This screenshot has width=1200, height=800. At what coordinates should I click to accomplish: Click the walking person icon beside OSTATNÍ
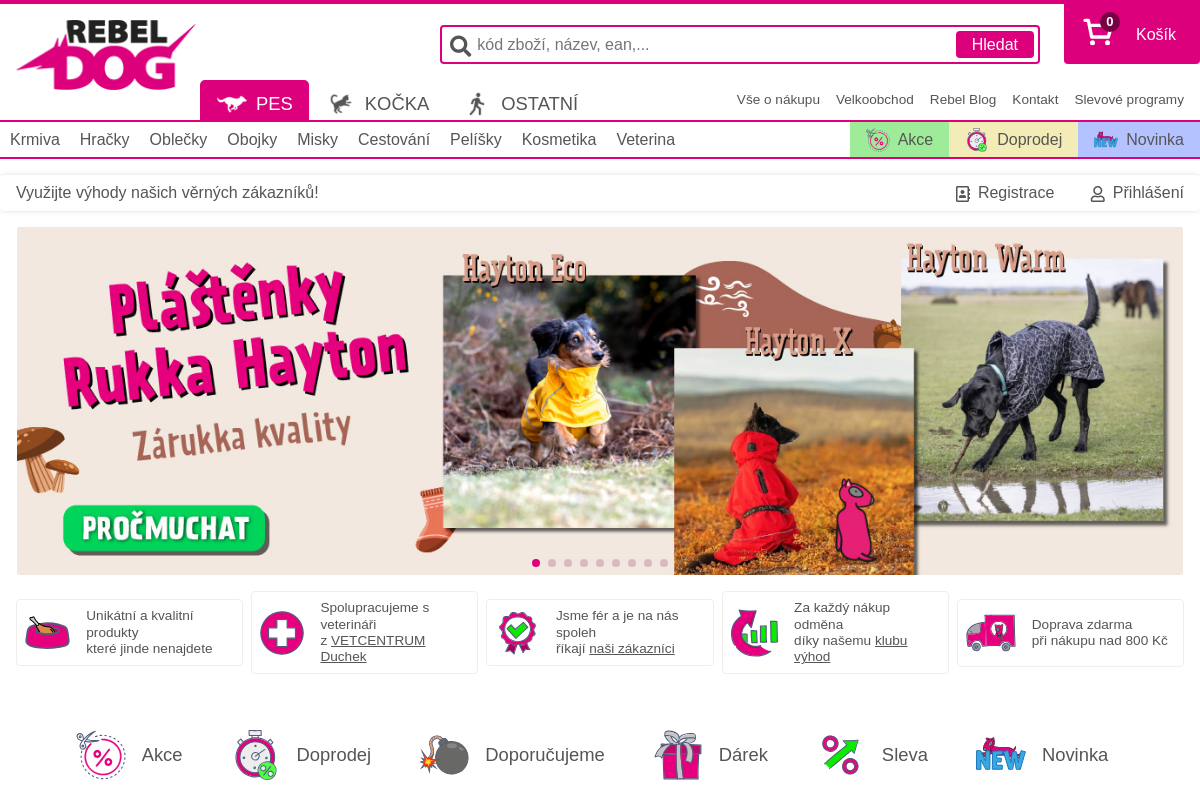point(477,103)
